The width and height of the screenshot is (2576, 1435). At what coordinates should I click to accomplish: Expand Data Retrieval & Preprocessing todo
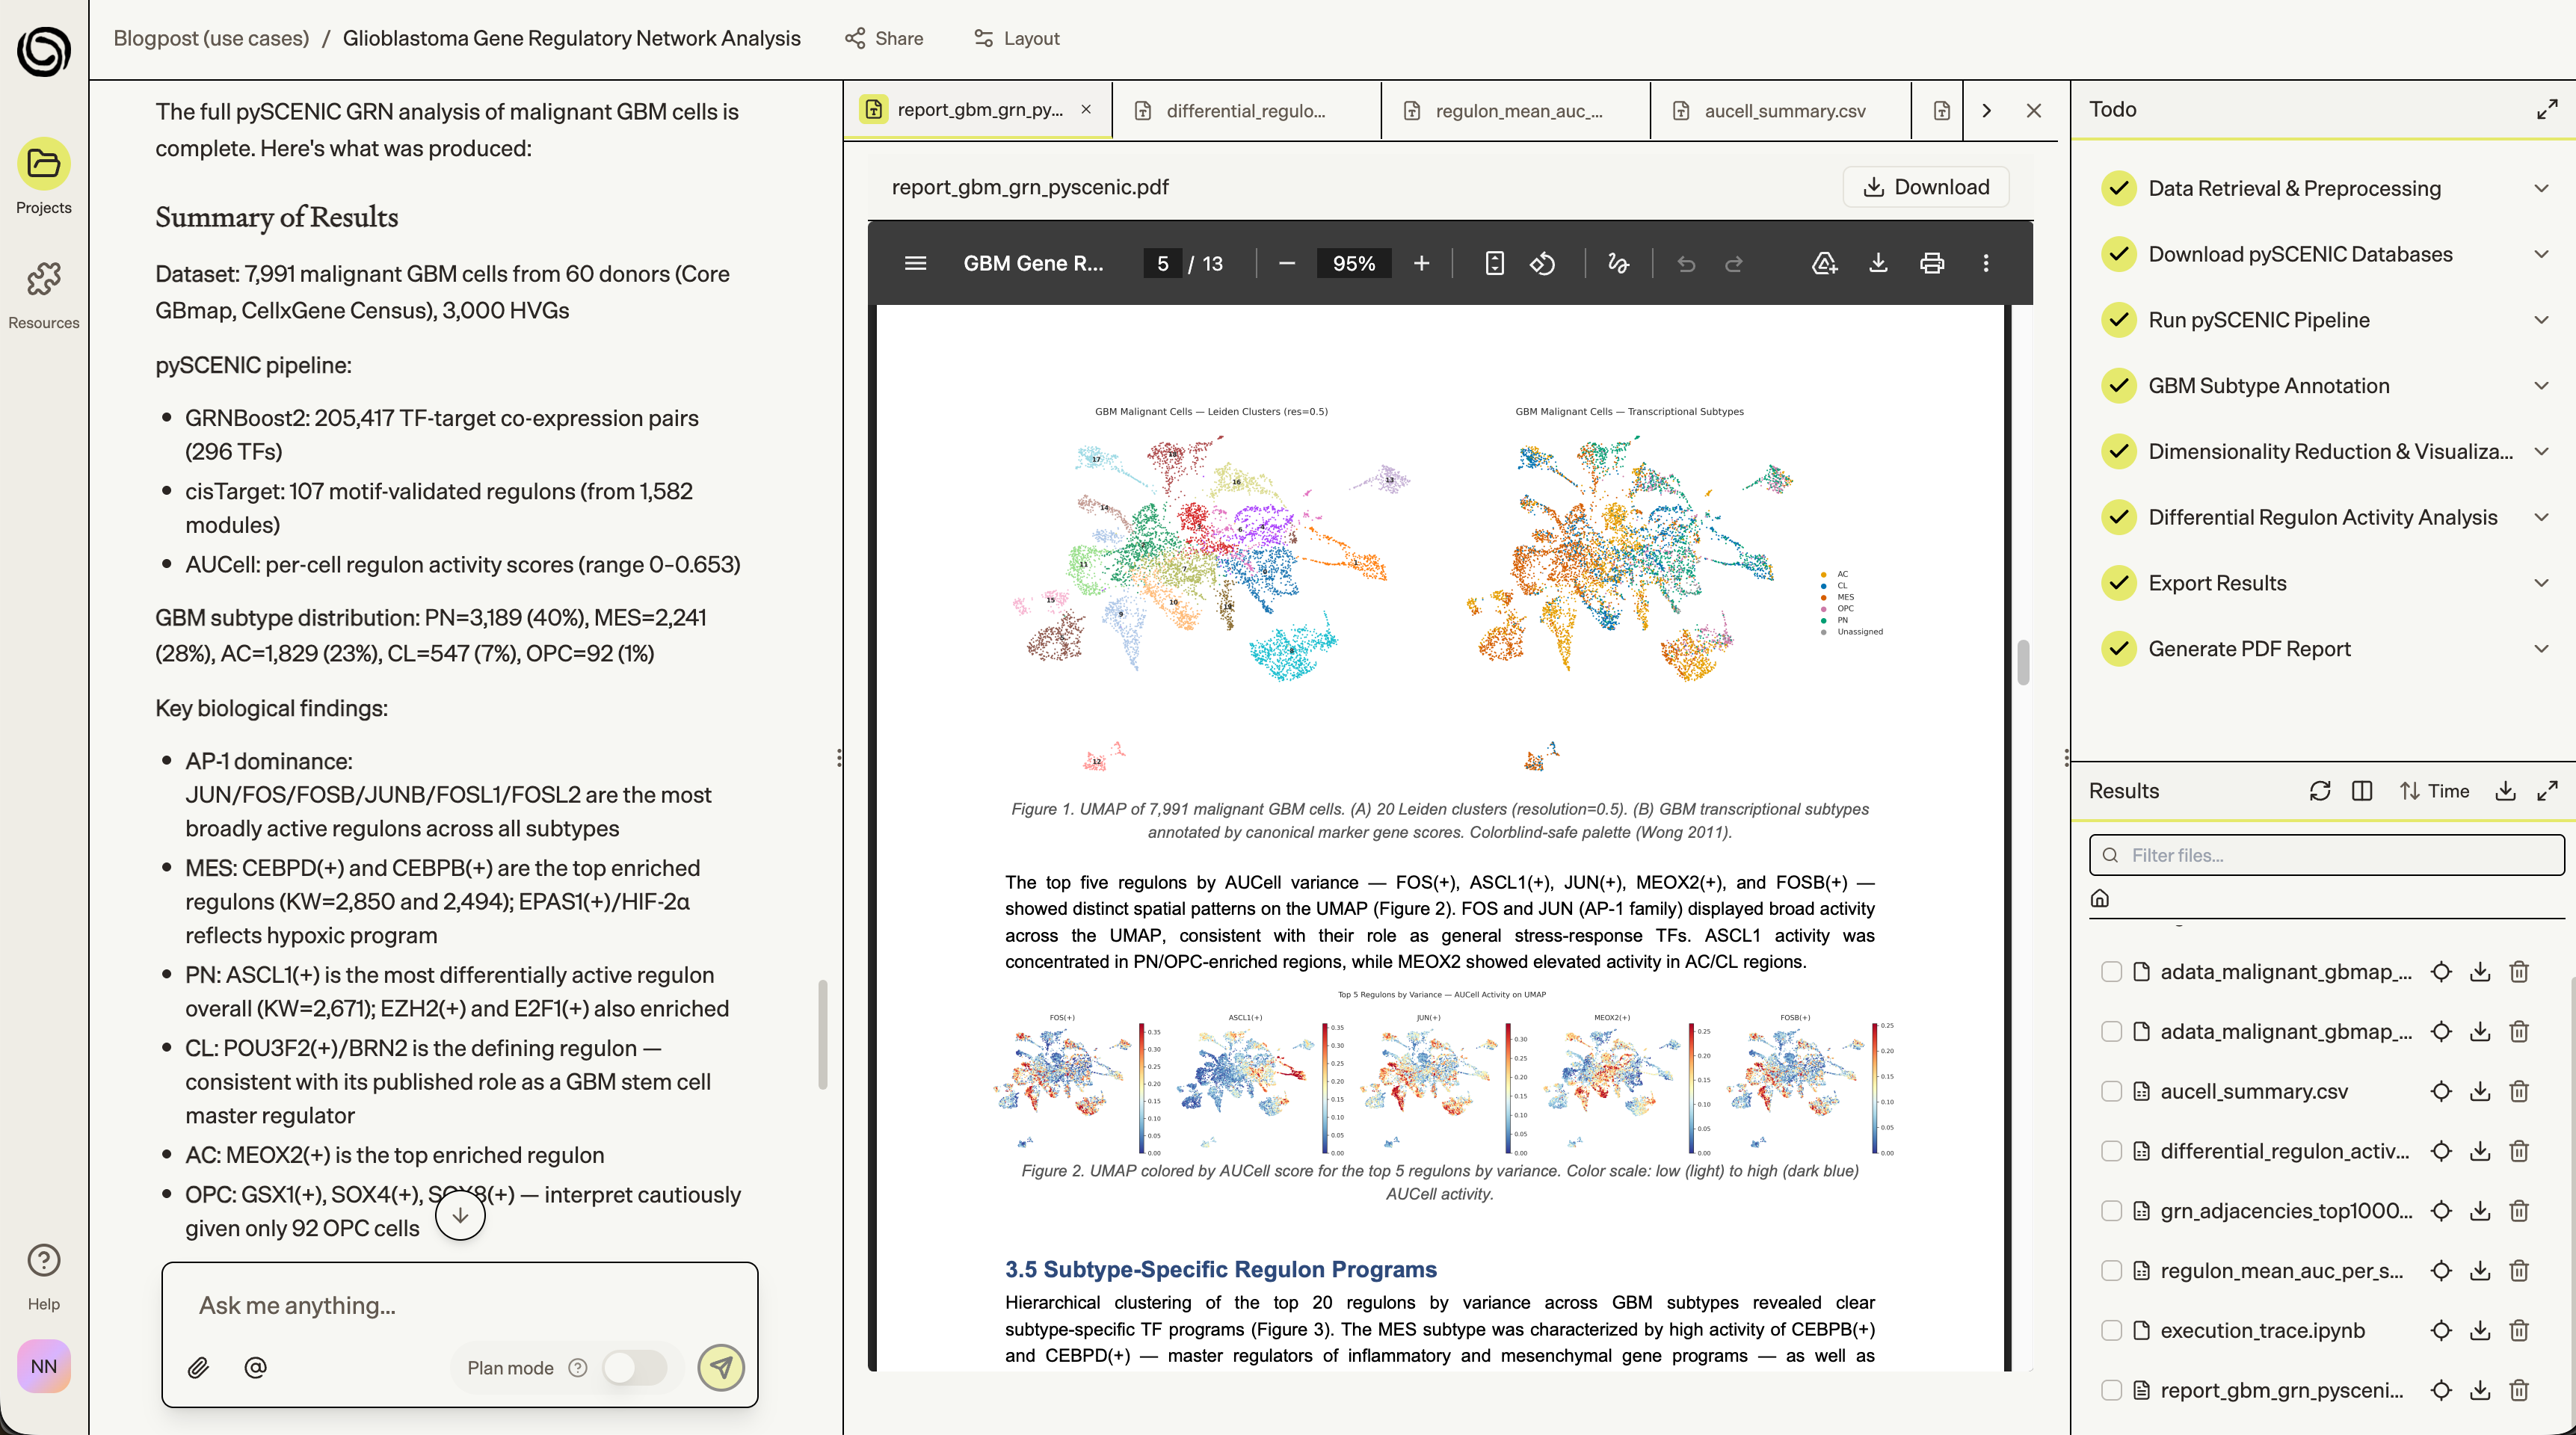(2541, 188)
